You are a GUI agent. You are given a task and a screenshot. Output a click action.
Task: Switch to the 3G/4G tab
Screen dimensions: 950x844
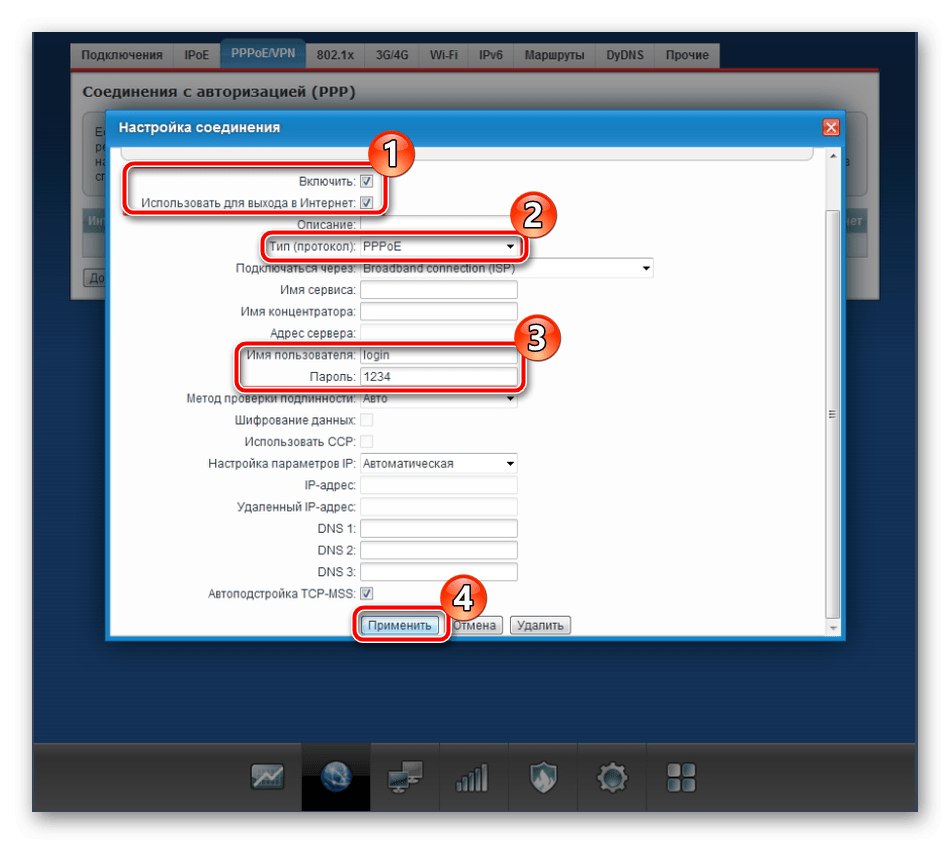tap(392, 55)
